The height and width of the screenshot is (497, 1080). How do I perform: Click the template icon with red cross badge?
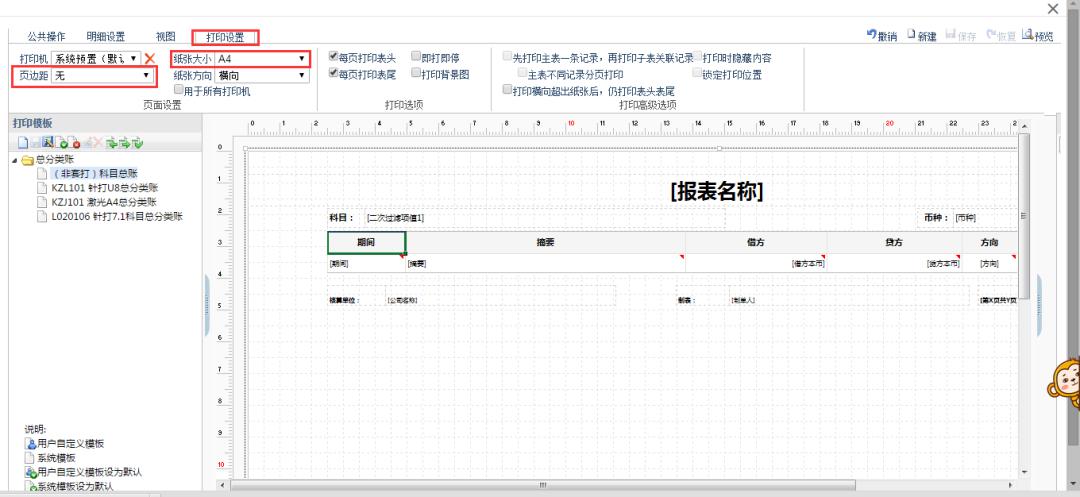click(74, 142)
